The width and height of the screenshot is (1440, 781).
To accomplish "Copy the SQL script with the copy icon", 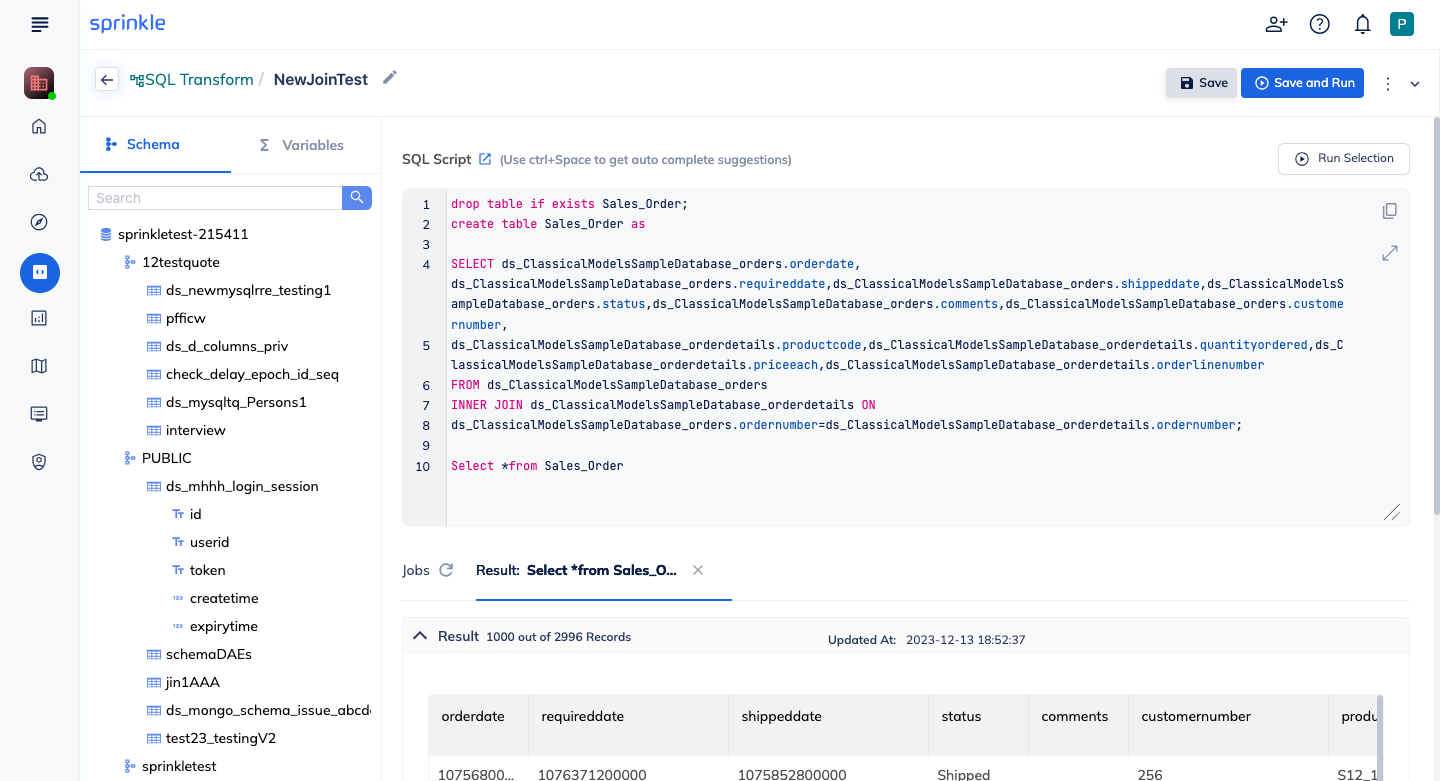I will pyautogui.click(x=1389, y=211).
